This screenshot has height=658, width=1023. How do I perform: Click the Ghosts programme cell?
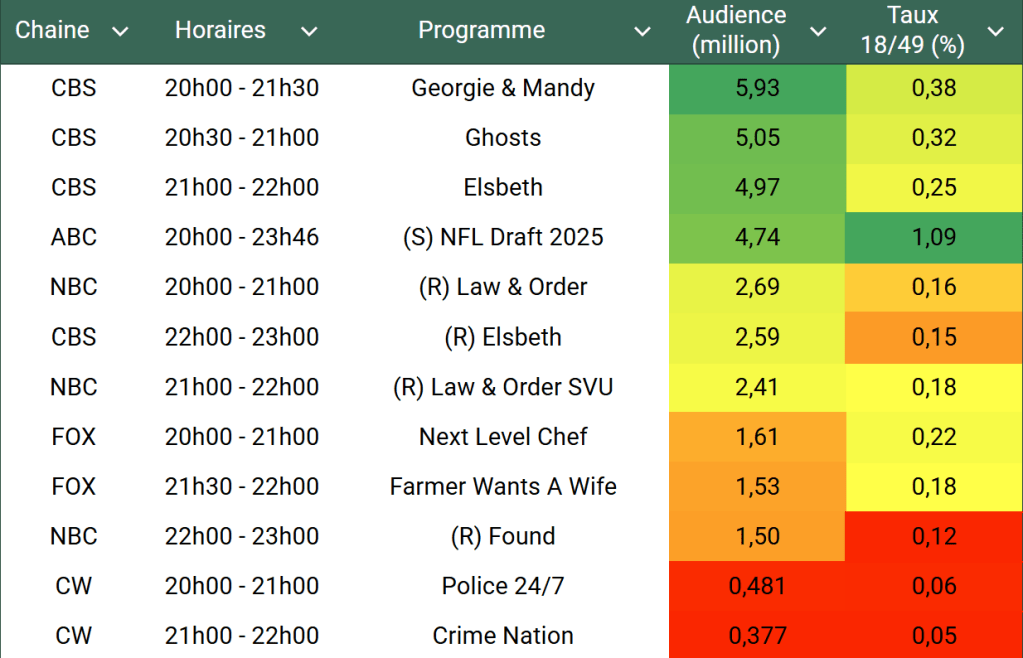point(503,138)
